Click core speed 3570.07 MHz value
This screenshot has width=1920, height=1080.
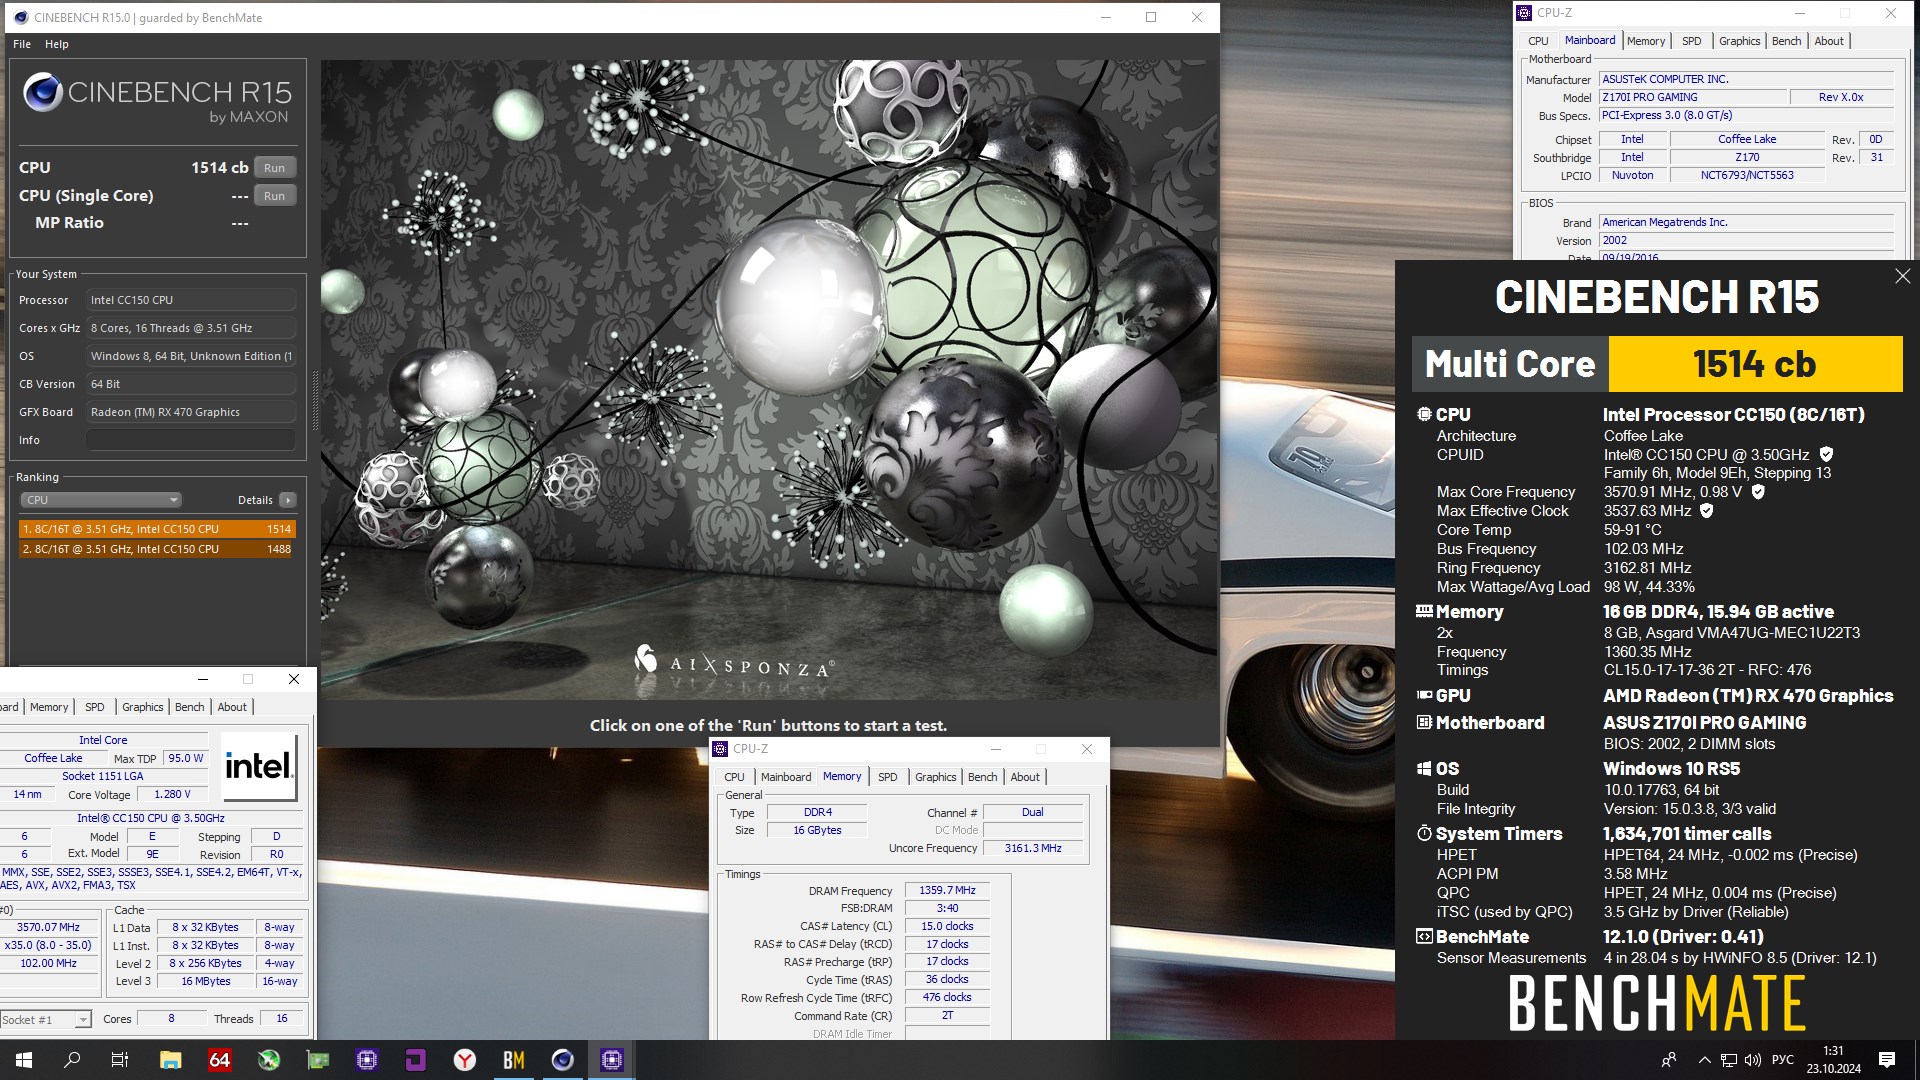click(48, 927)
